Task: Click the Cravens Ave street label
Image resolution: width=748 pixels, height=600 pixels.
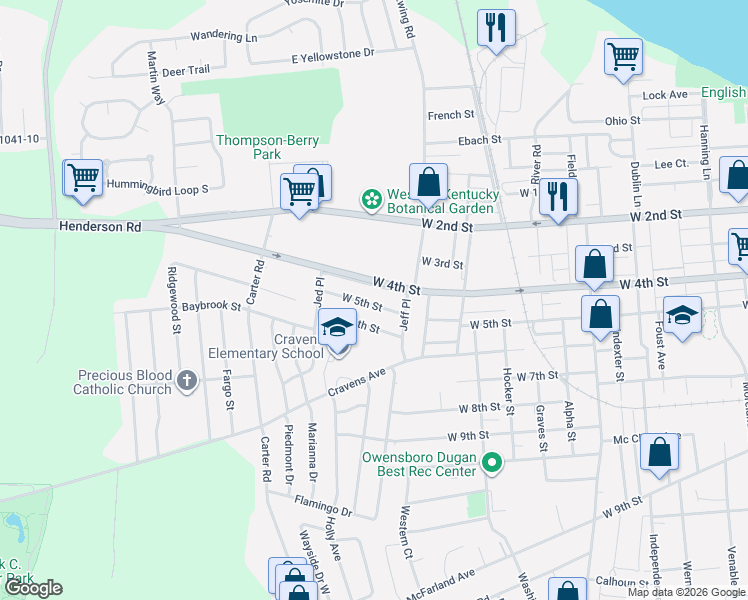Action: click(356, 382)
